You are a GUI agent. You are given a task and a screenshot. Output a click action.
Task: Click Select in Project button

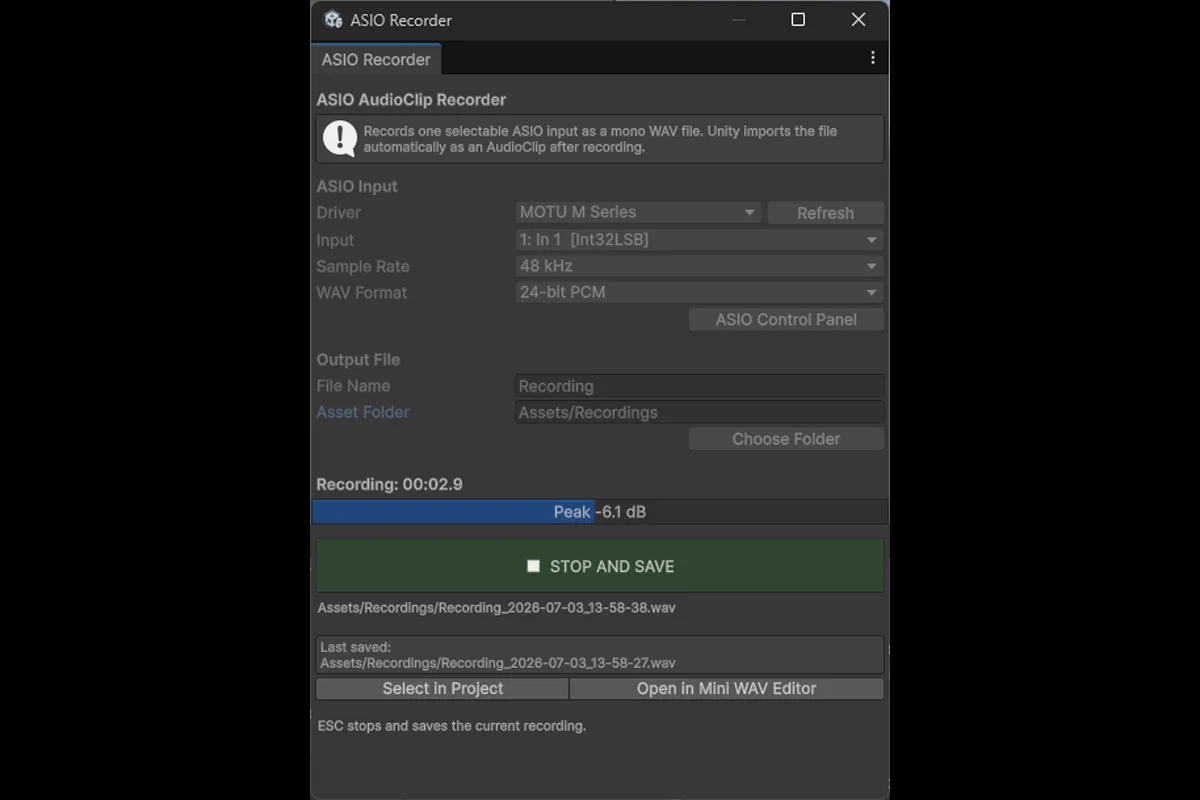(443, 689)
